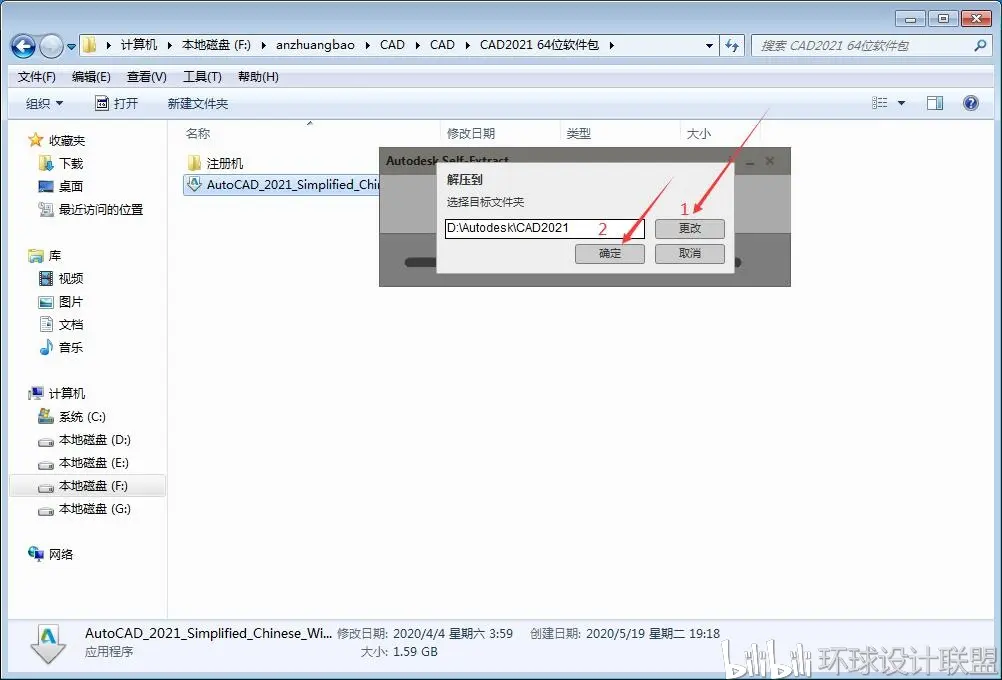Click 计算机 in the address breadcrumb
The image size is (1002, 680).
point(139,45)
